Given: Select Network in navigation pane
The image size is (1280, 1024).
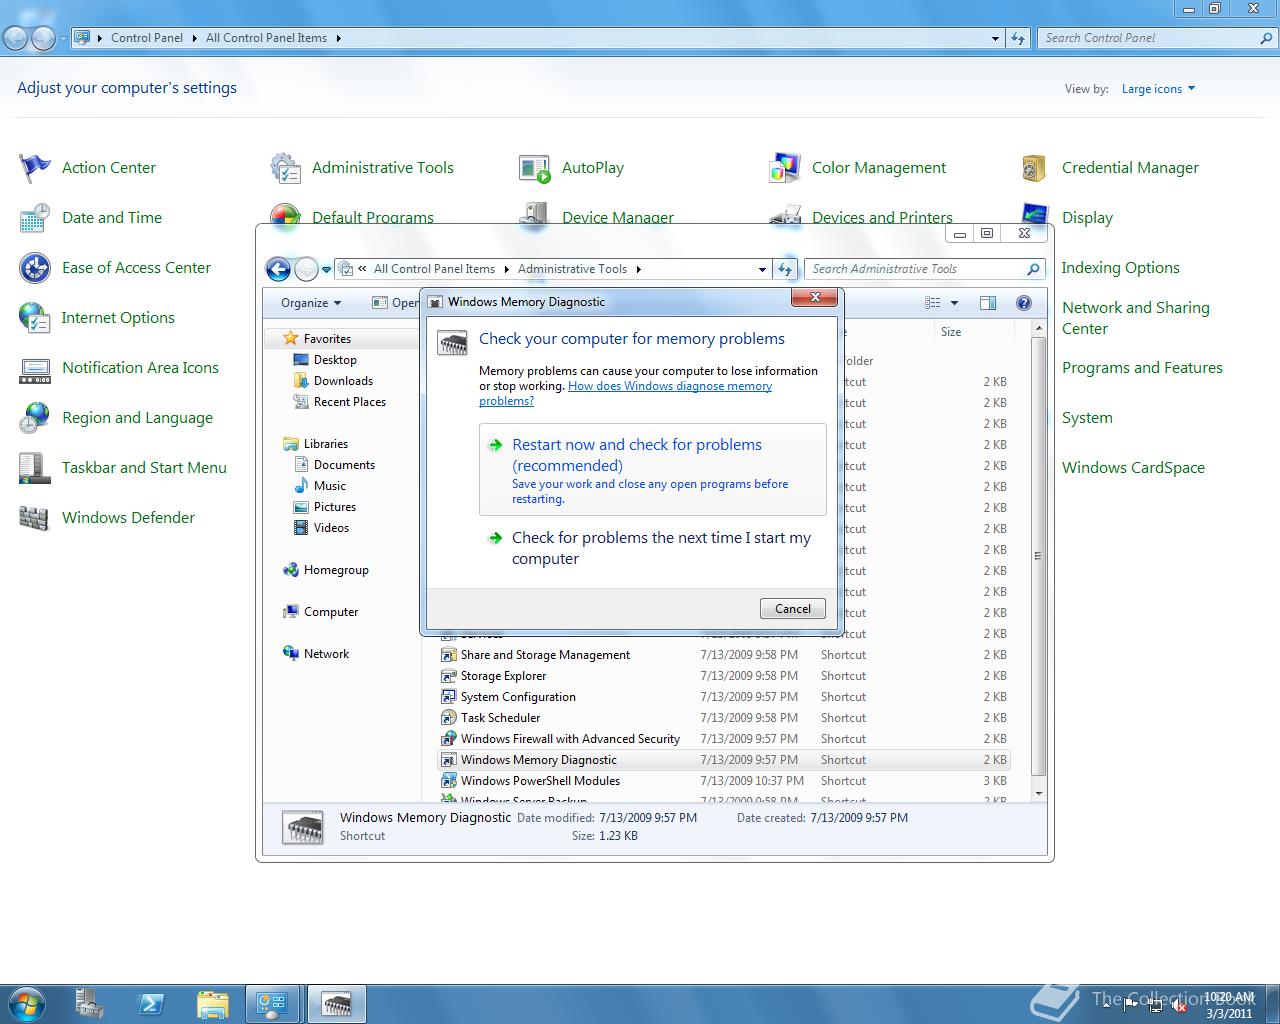Looking at the screenshot, I should click(x=326, y=654).
